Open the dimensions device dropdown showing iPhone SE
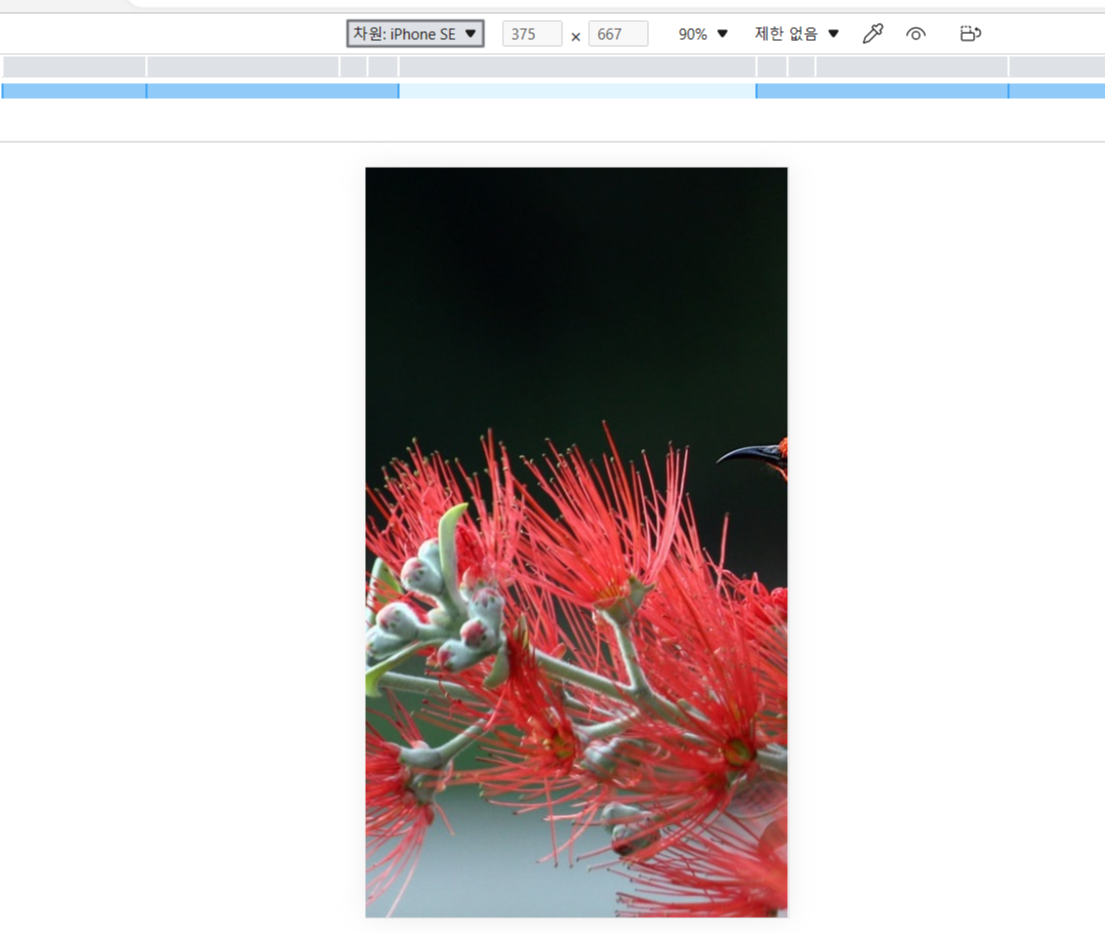1105x933 pixels. click(x=415, y=34)
